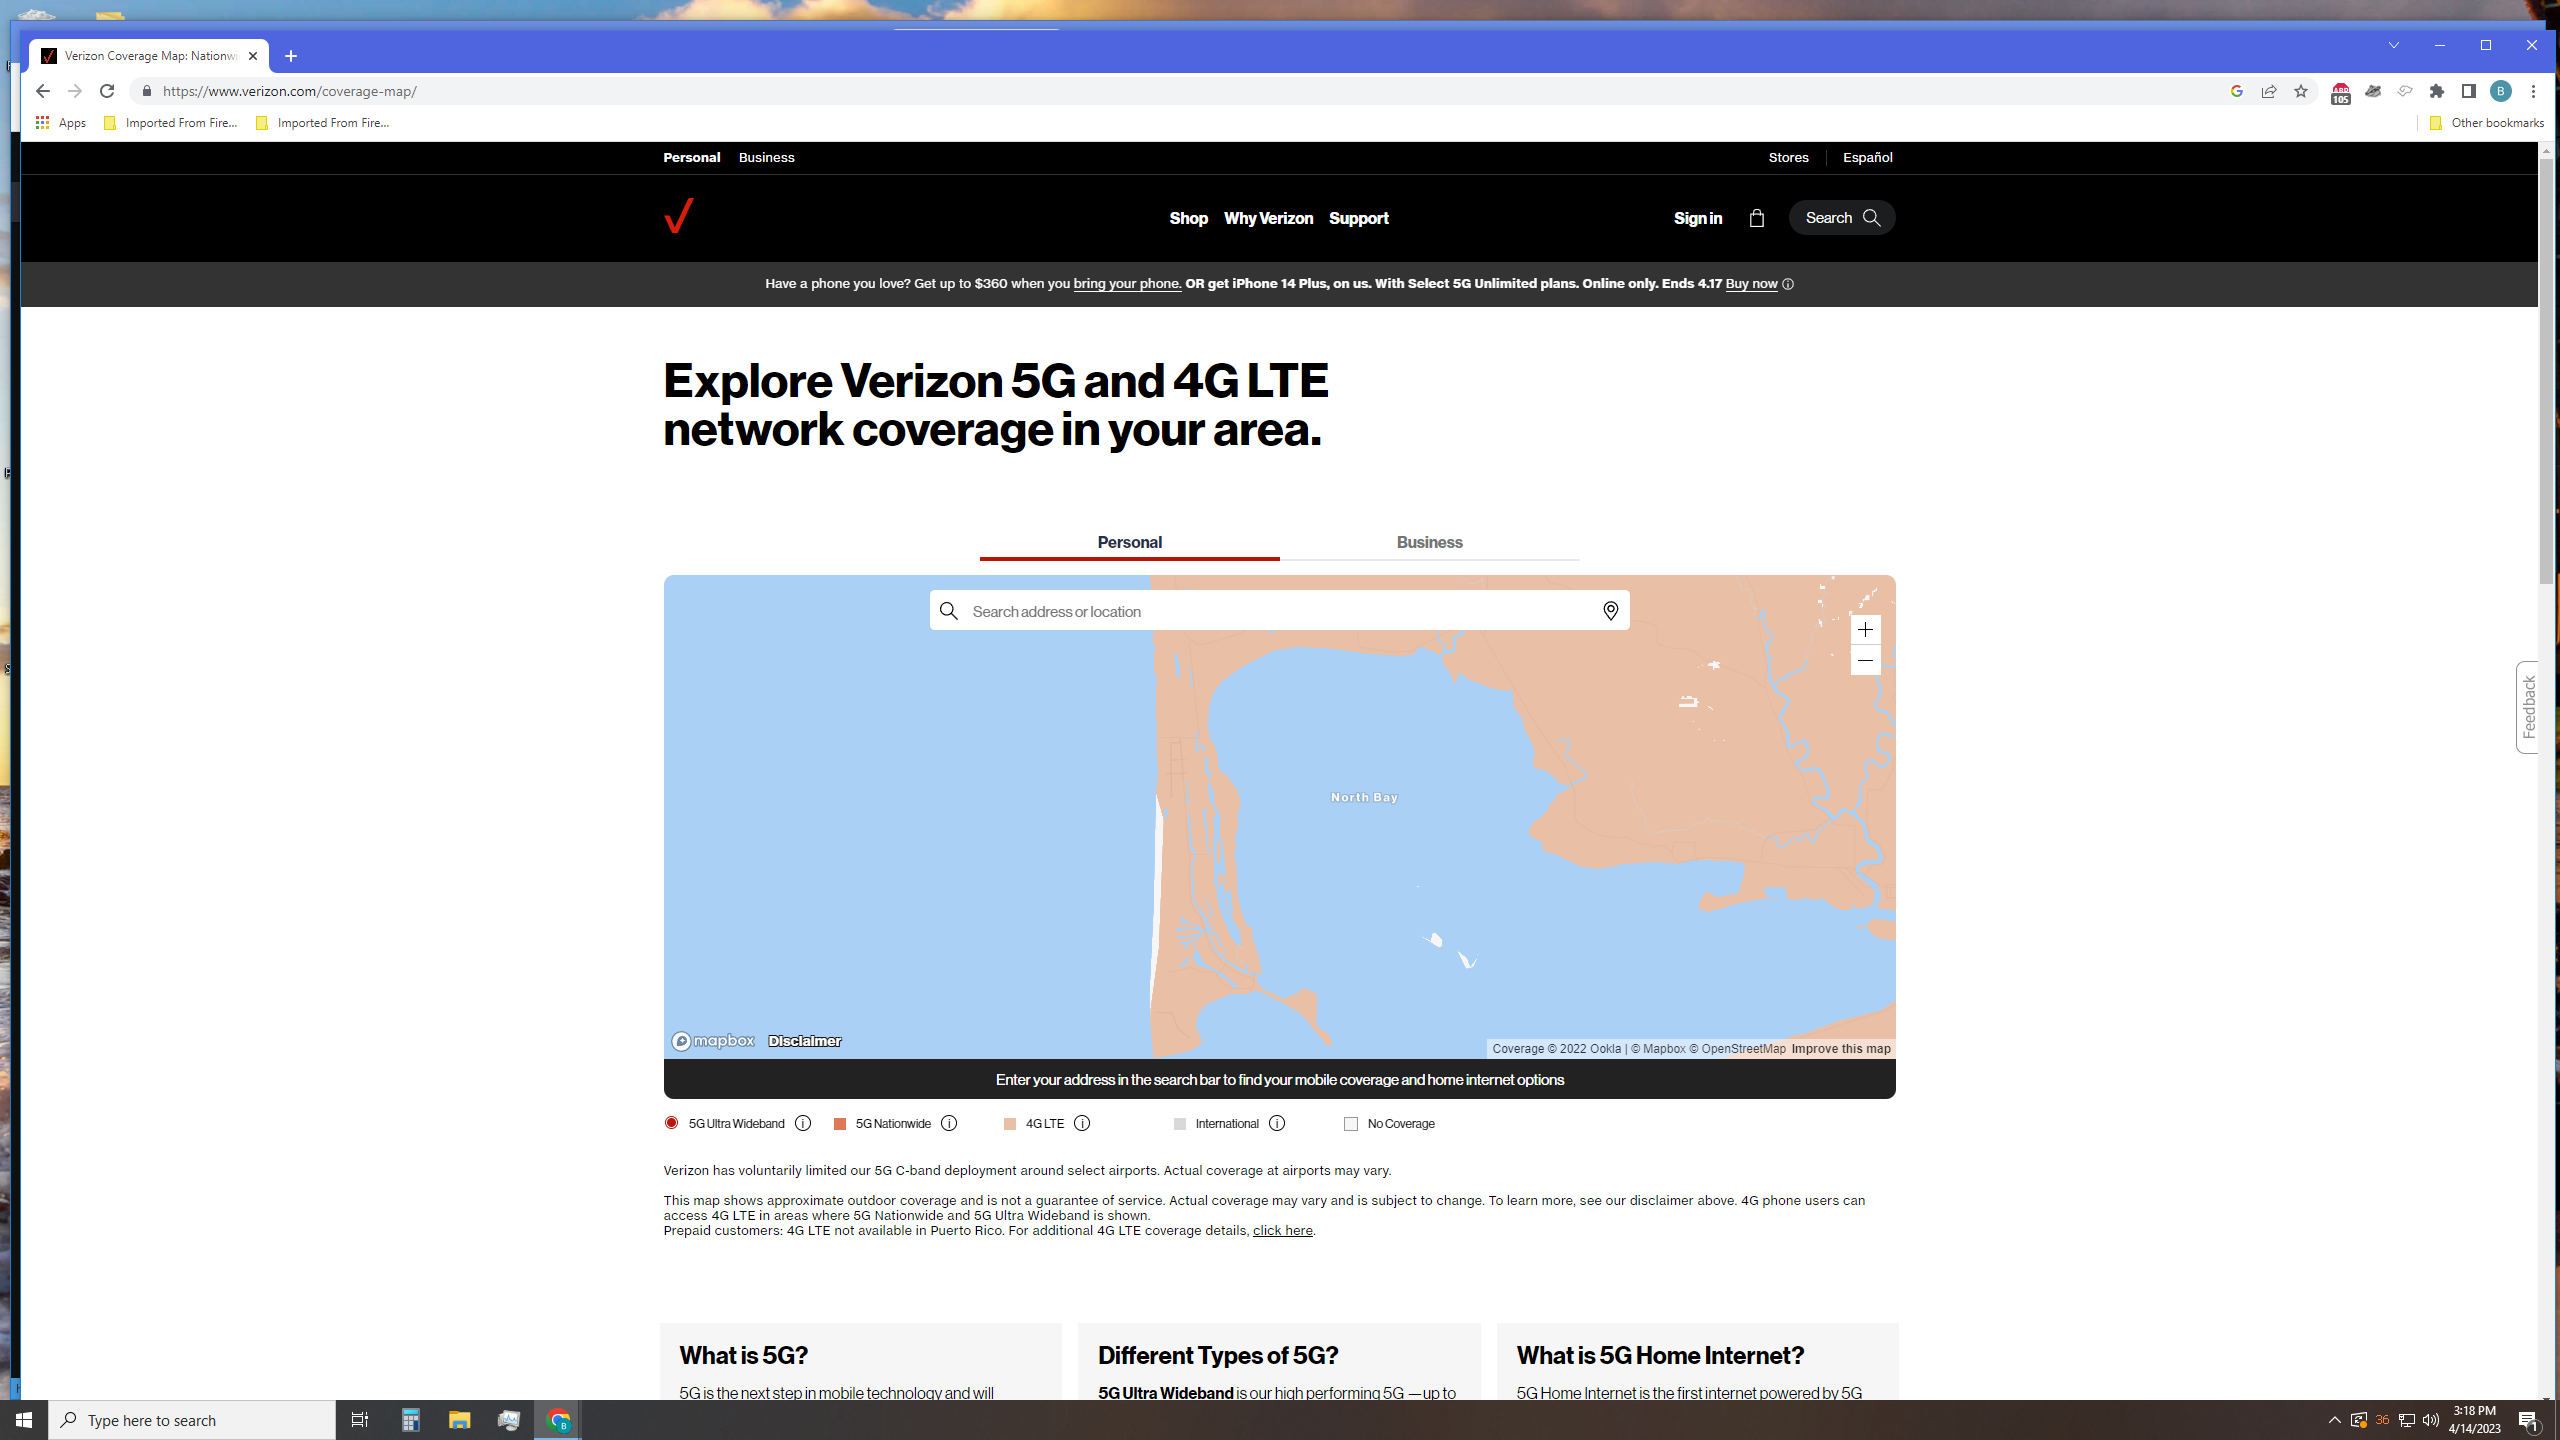The width and height of the screenshot is (2560, 1440).
Task: Open info icon next to International
Action: (1277, 1123)
